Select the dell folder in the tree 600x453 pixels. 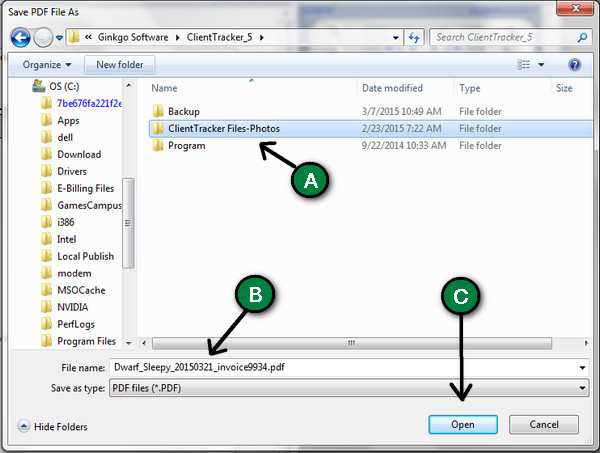click(57, 137)
